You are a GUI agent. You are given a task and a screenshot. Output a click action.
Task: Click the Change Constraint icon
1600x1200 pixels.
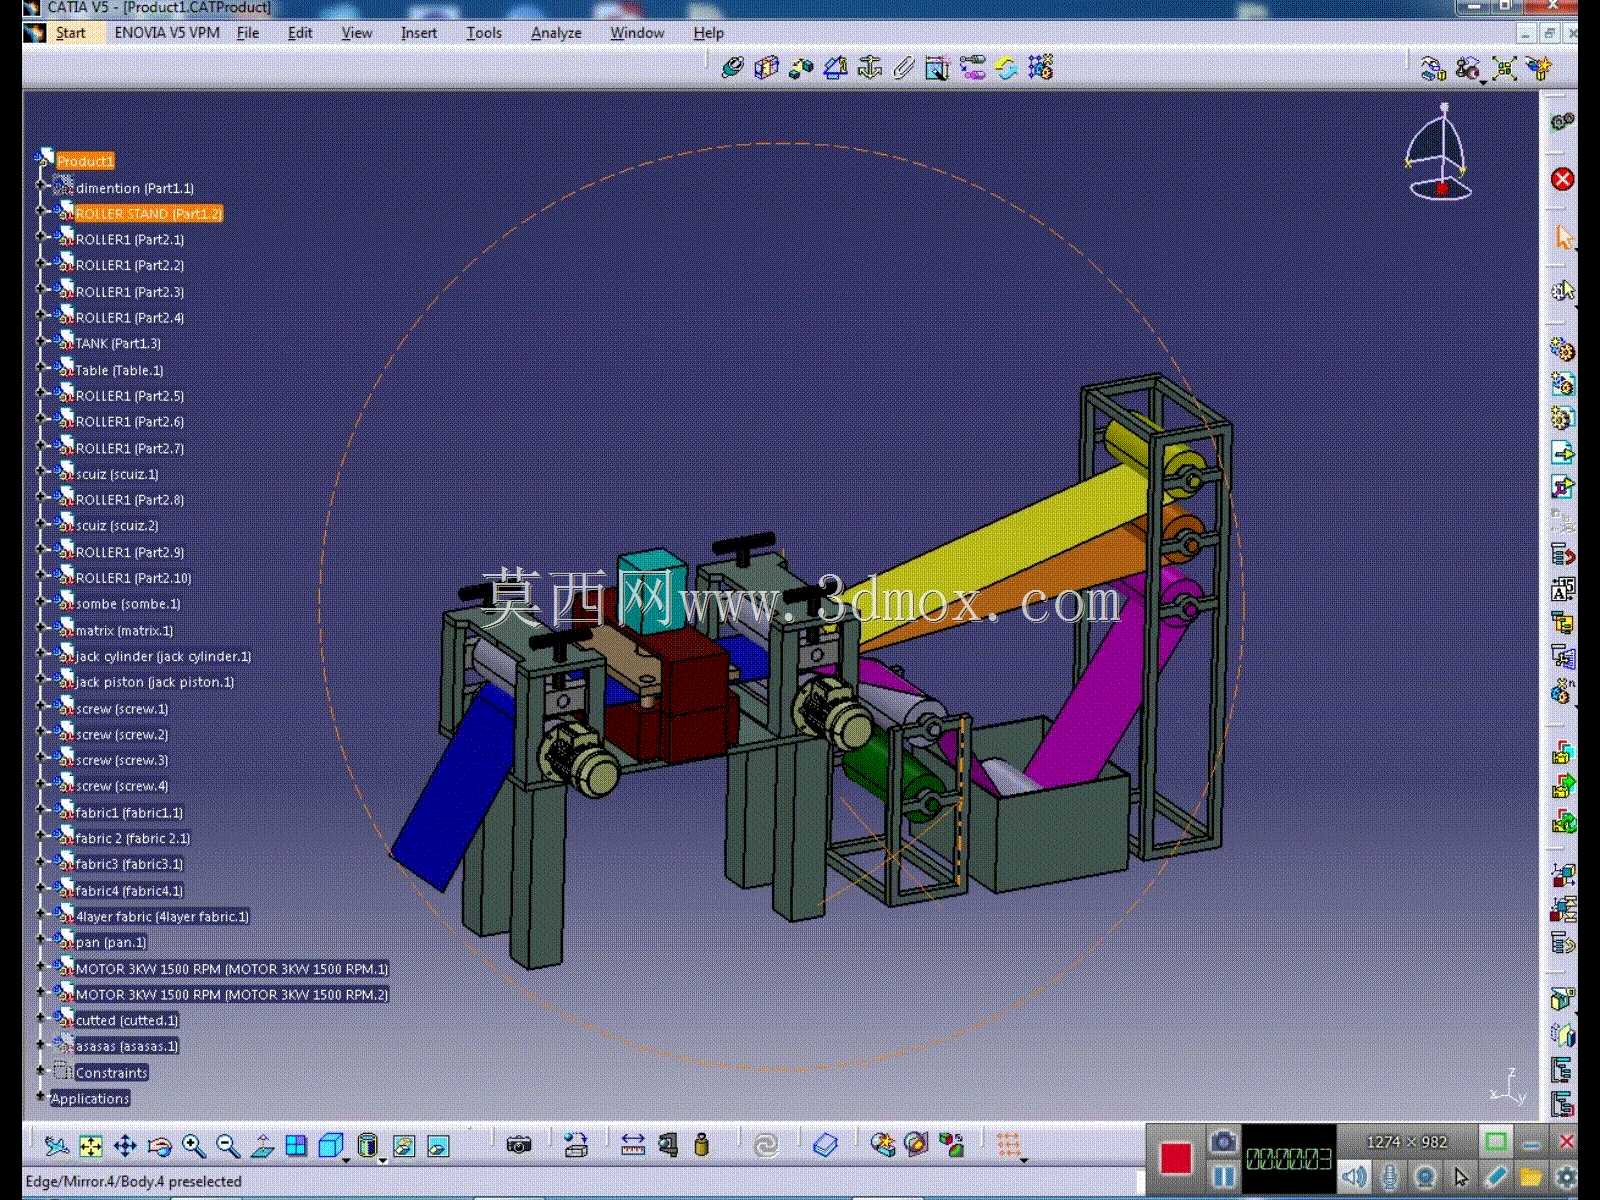click(x=1007, y=68)
